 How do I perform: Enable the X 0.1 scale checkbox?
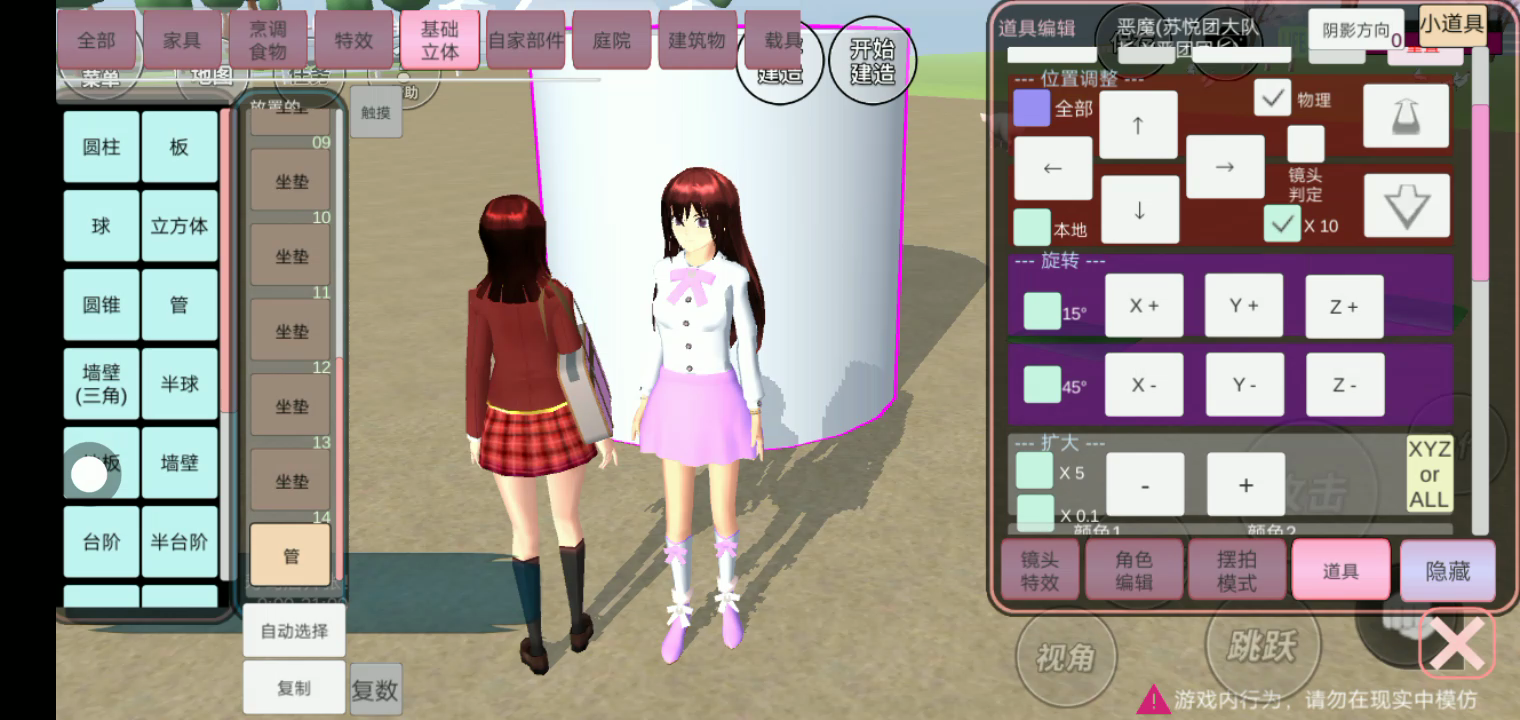1035,511
